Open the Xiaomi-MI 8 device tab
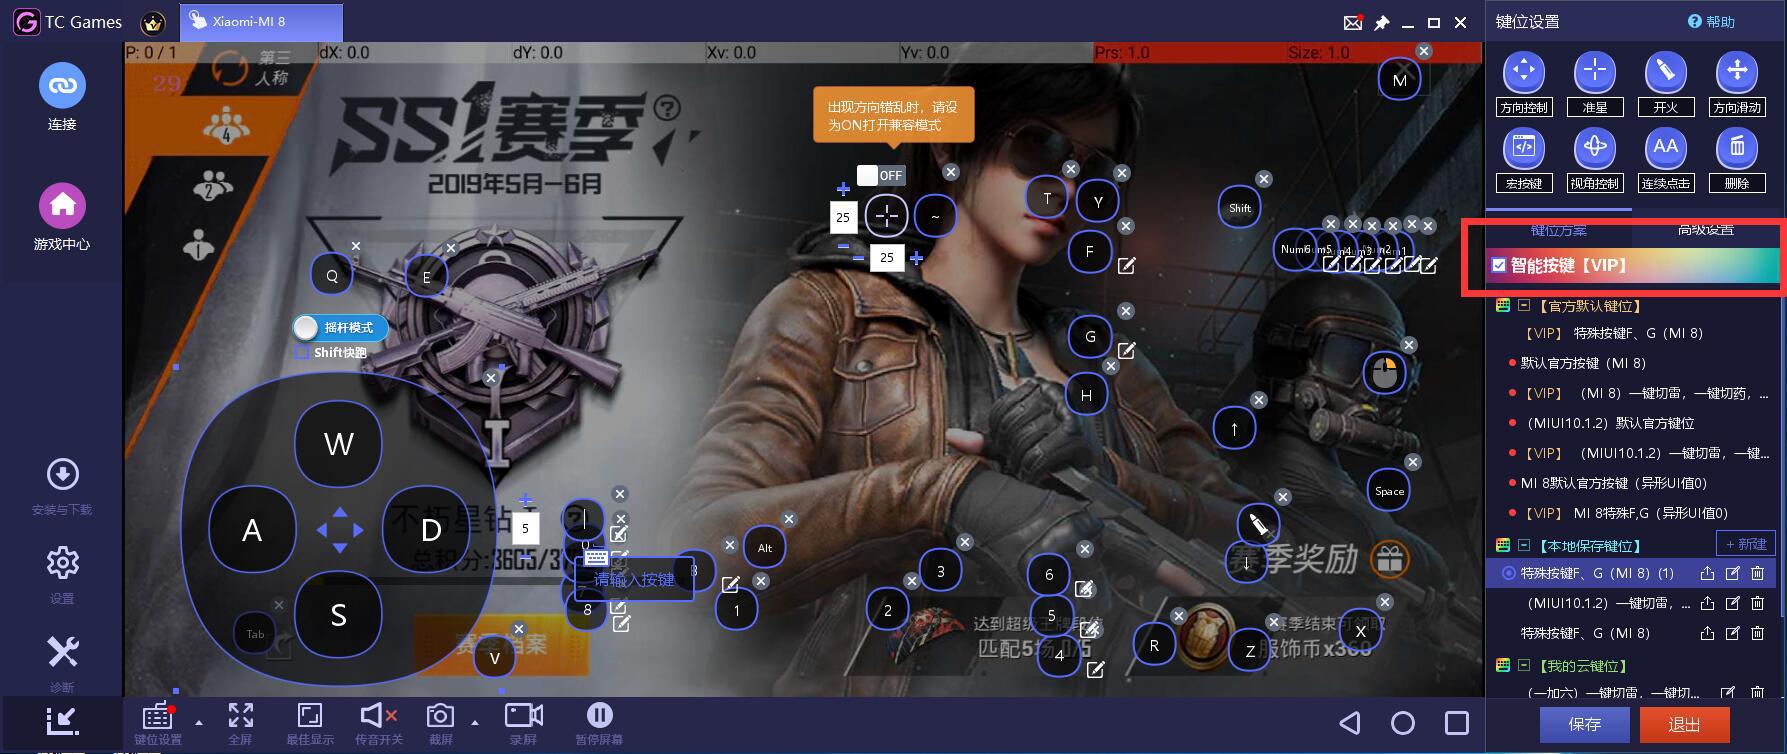This screenshot has height=754, width=1787. [261, 22]
